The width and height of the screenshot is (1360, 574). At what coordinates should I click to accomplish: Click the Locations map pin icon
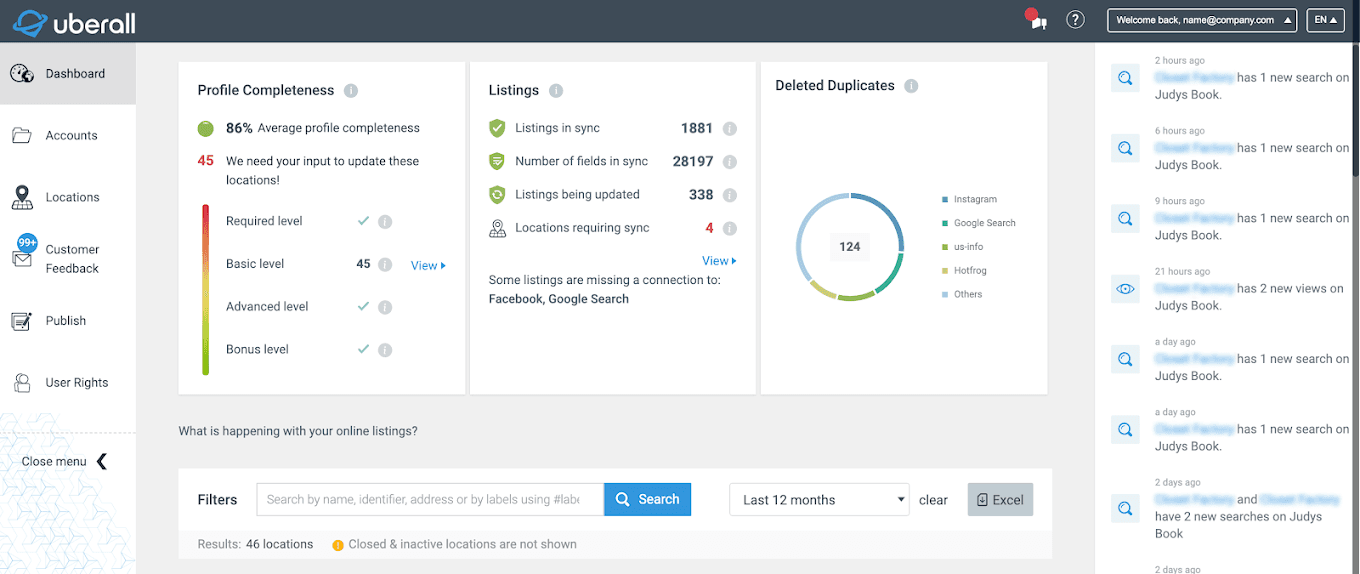22,197
